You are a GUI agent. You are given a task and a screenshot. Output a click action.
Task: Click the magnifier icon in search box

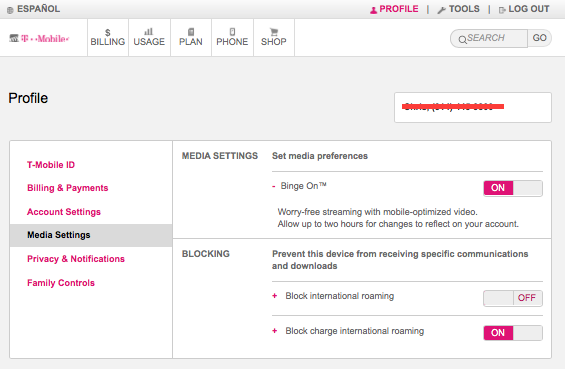(462, 40)
